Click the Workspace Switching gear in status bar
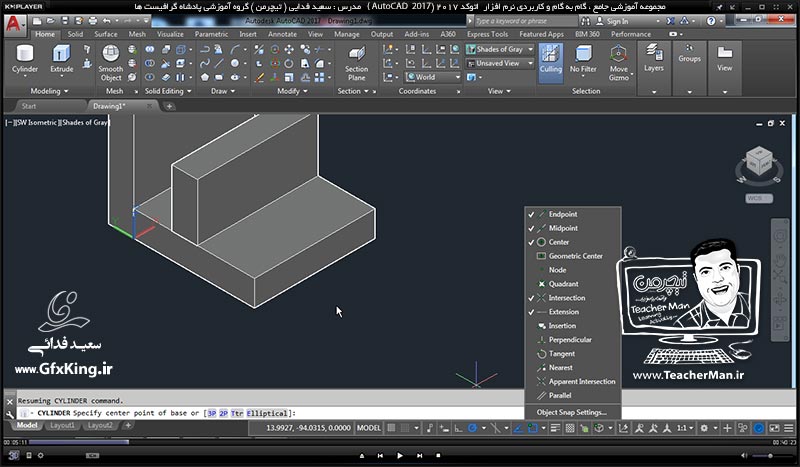 click(704, 428)
